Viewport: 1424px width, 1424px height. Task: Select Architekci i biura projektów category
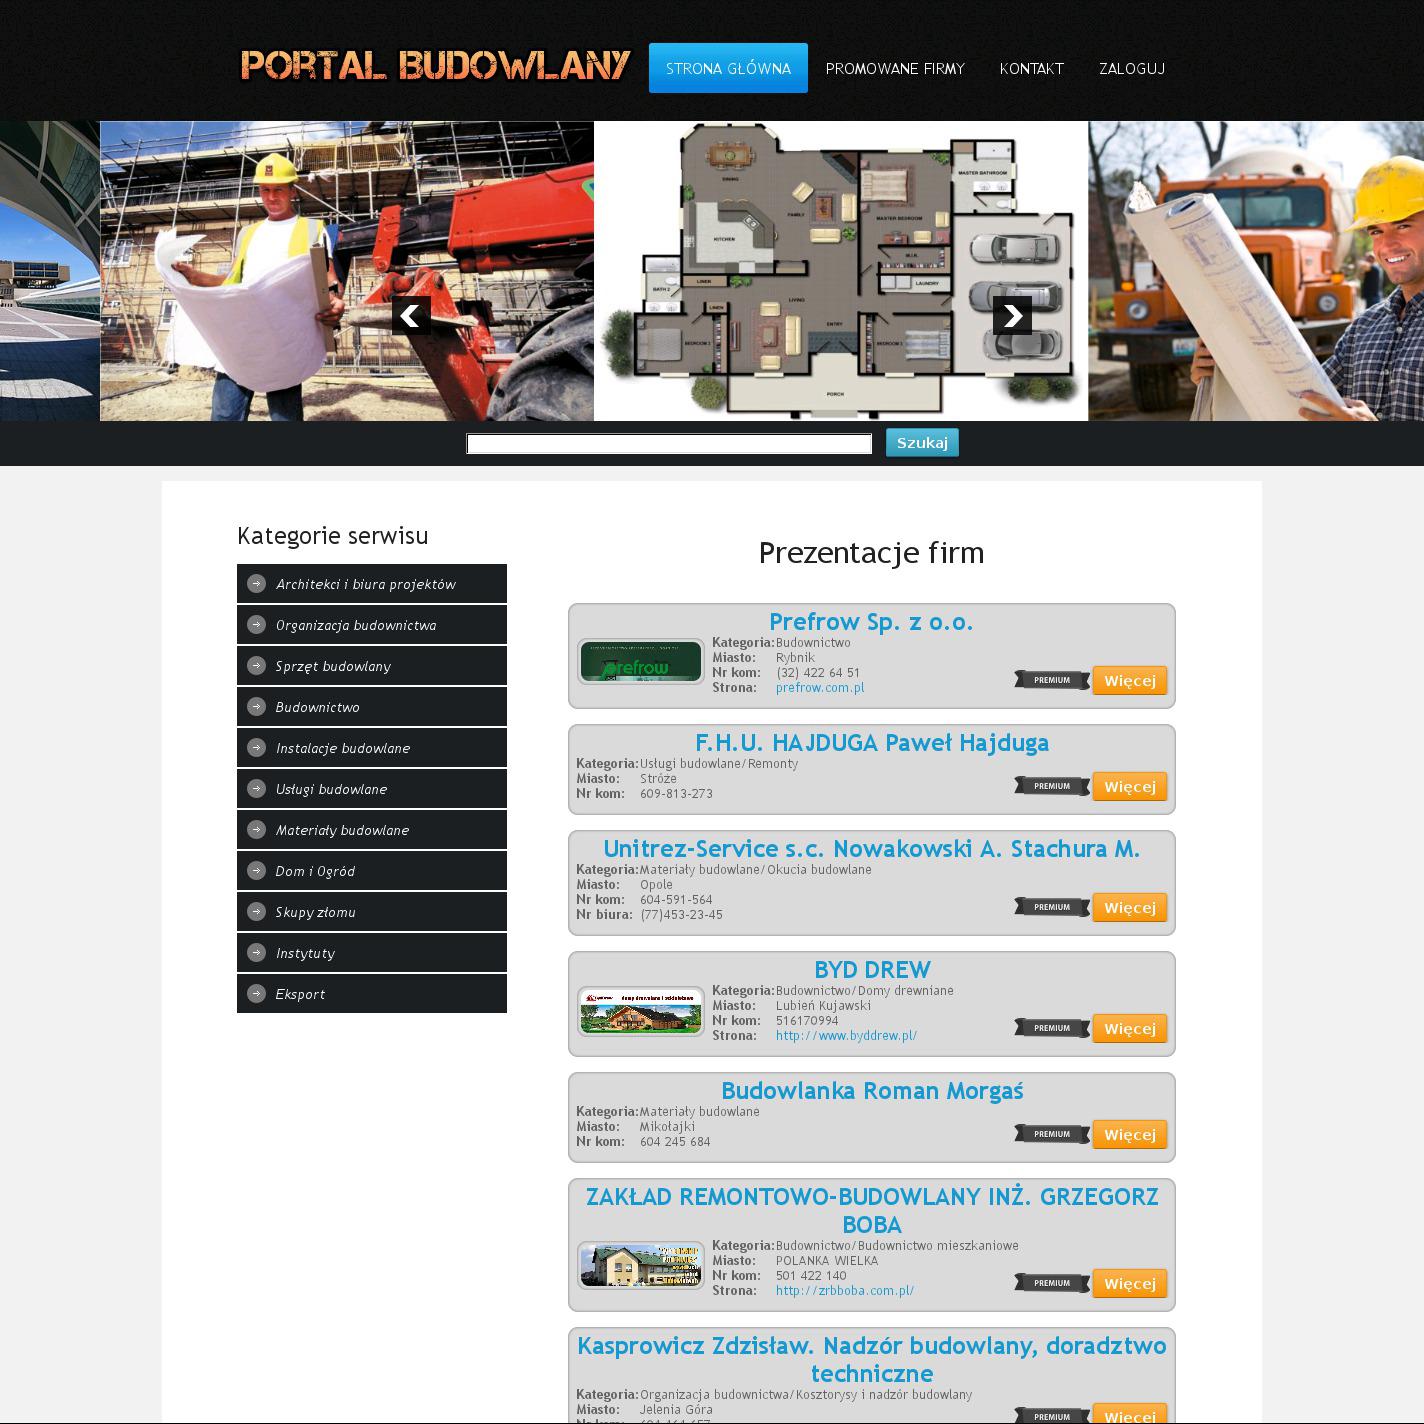(365, 584)
